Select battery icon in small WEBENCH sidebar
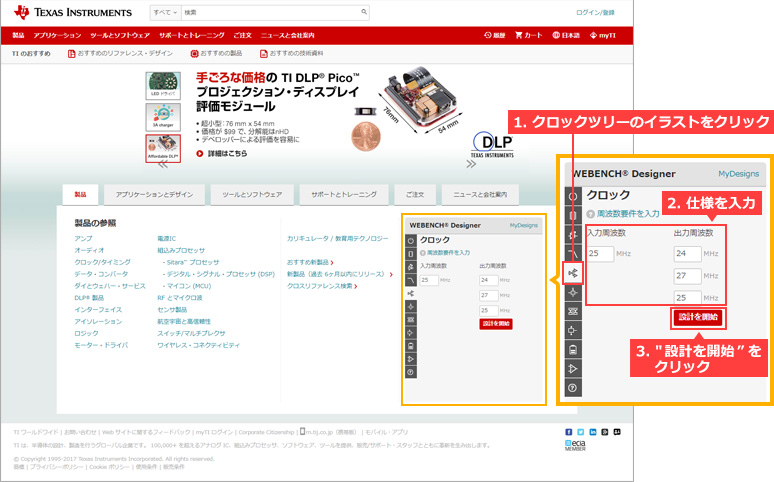The height and width of the screenshot is (482, 774). tap(411, 346)
